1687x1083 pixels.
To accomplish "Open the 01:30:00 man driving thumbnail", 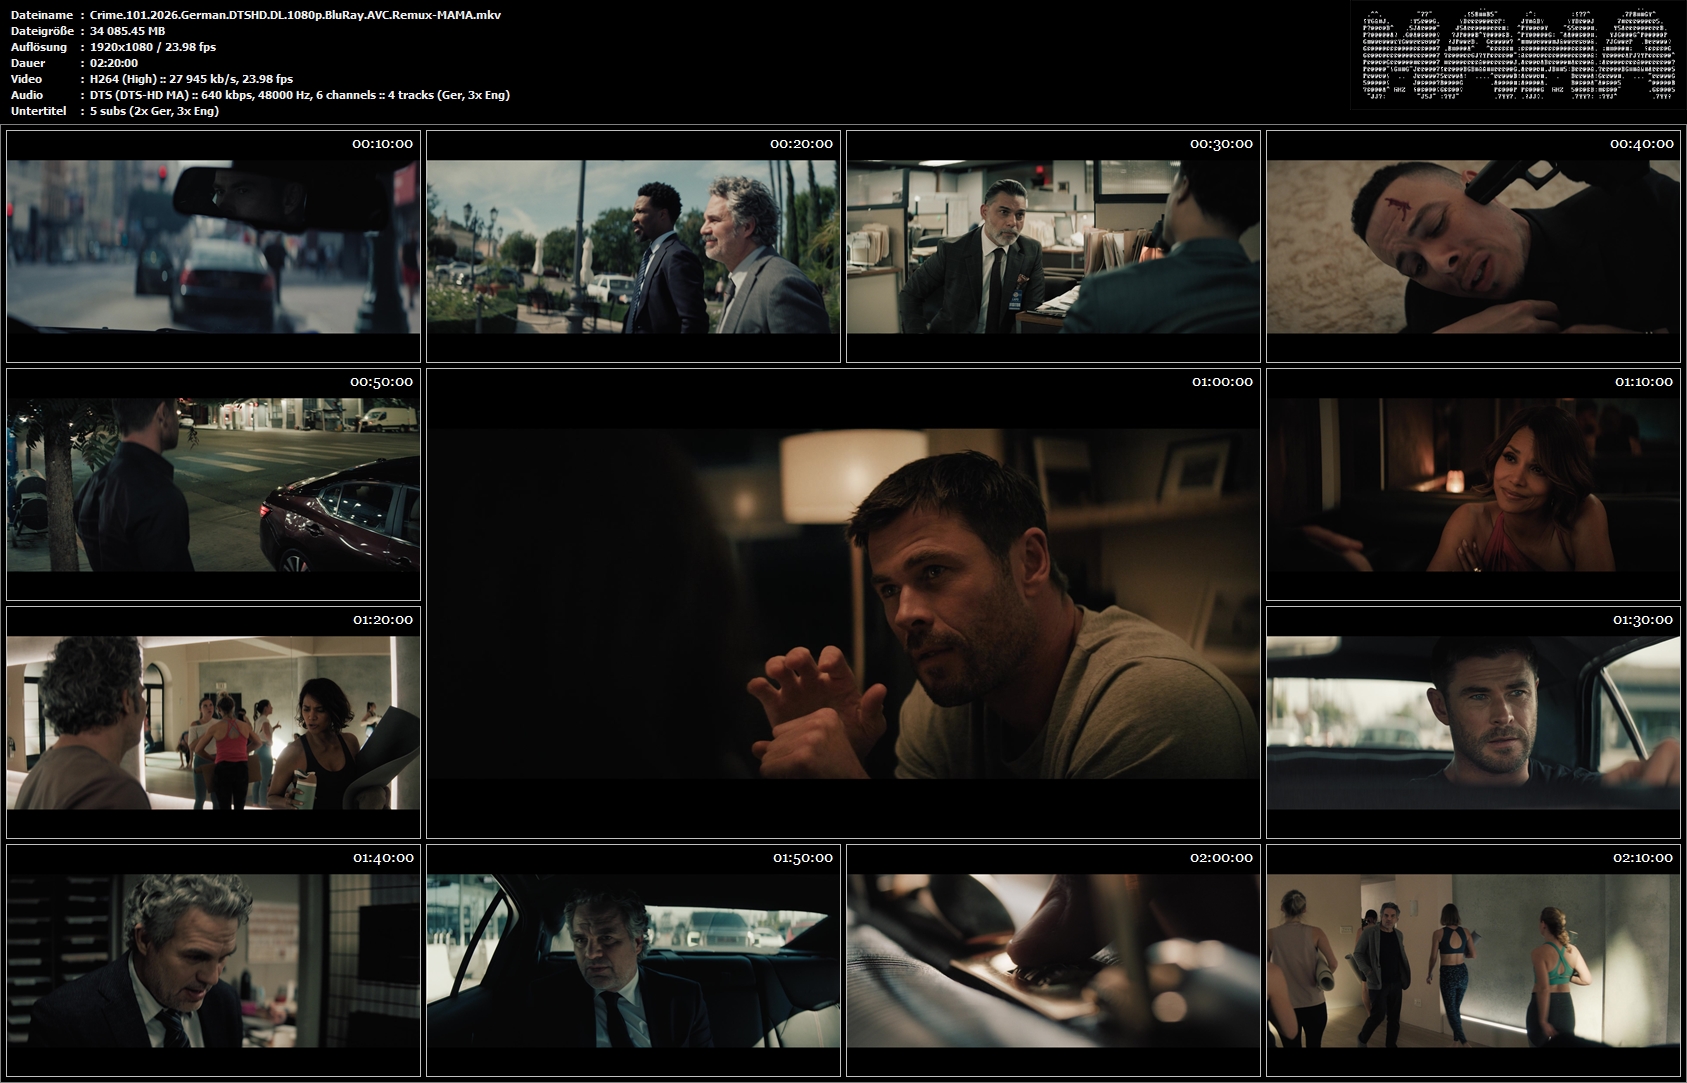I will pyautogui.click(x=1473, y=722).
